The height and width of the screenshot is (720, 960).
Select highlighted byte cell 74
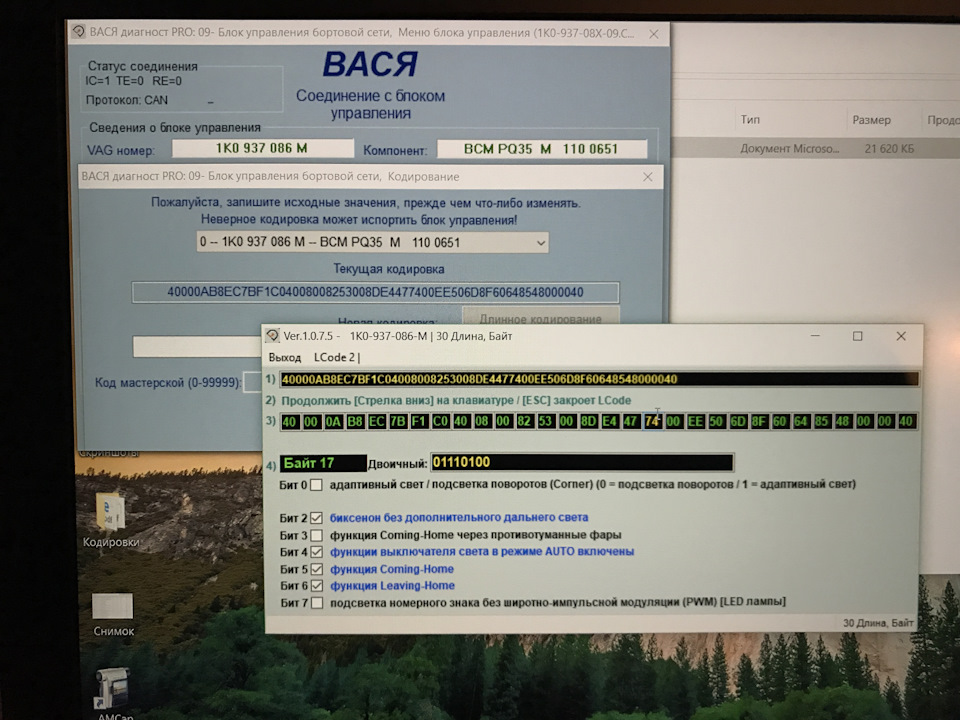click(x=652, y=421)
